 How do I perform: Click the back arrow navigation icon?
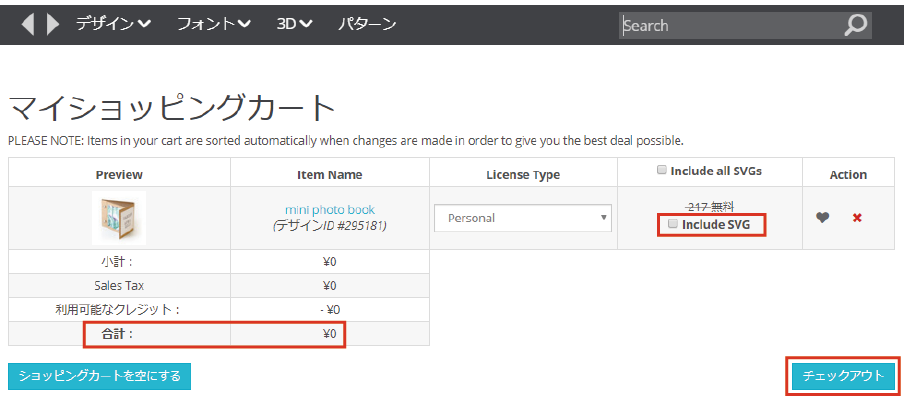[x=27, y=24]
